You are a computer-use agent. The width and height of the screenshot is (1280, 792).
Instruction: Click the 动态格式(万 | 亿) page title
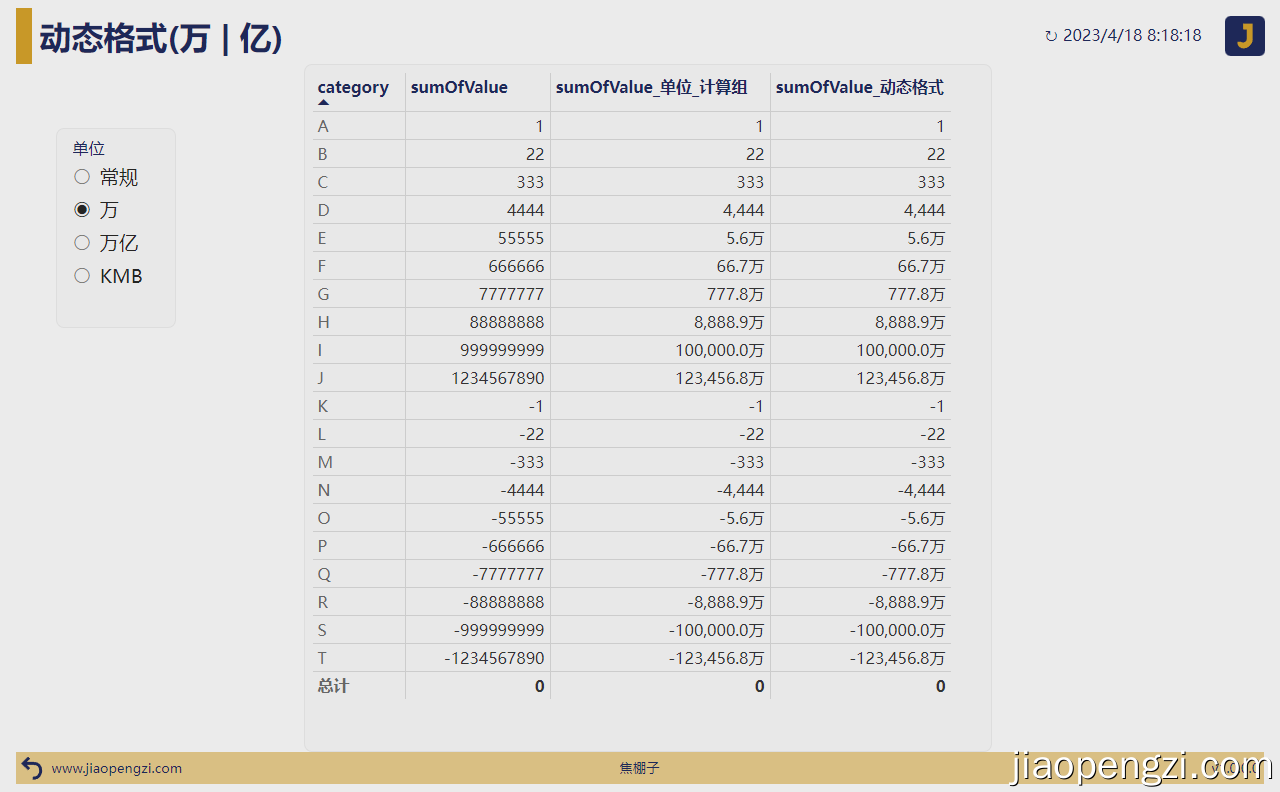pyautogui.click(x=161, y=38)
